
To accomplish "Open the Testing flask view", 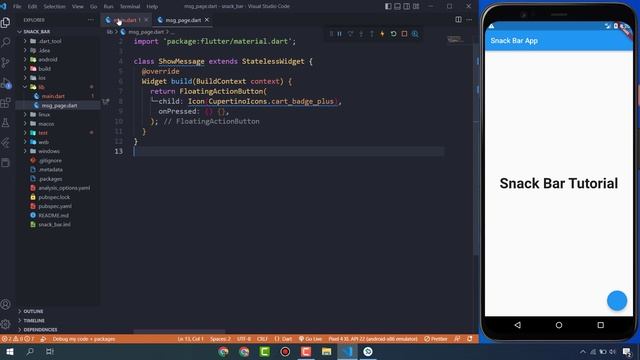I will [x=6, y=122].
